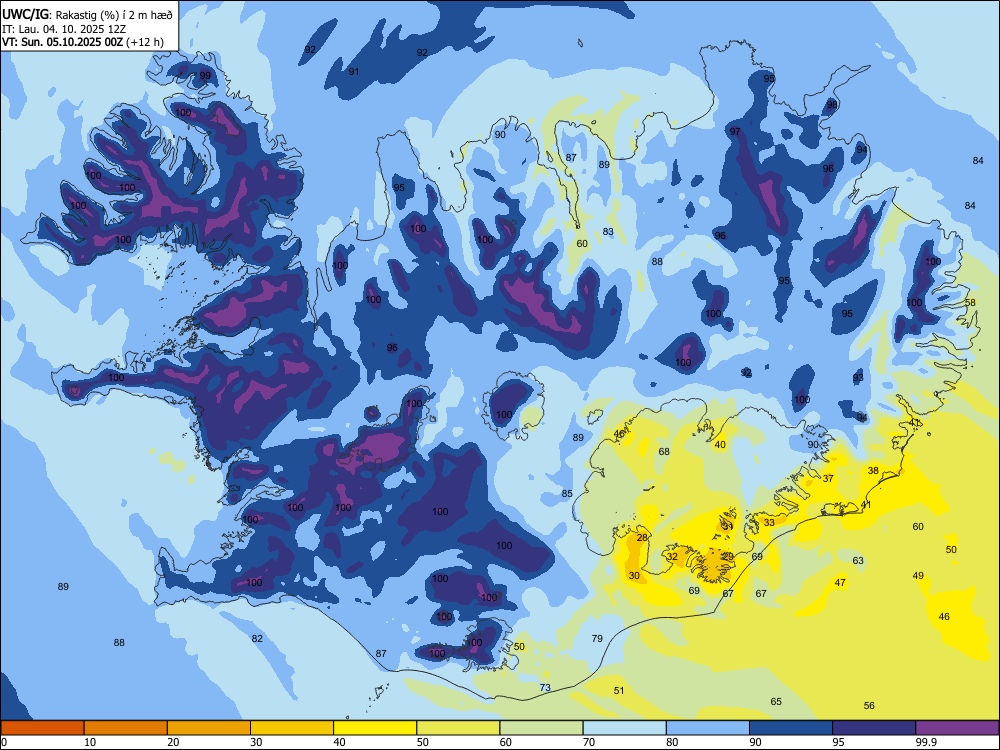Click the 10–20 orange legend swatch

pyautogui.click(x=126, y=728)
